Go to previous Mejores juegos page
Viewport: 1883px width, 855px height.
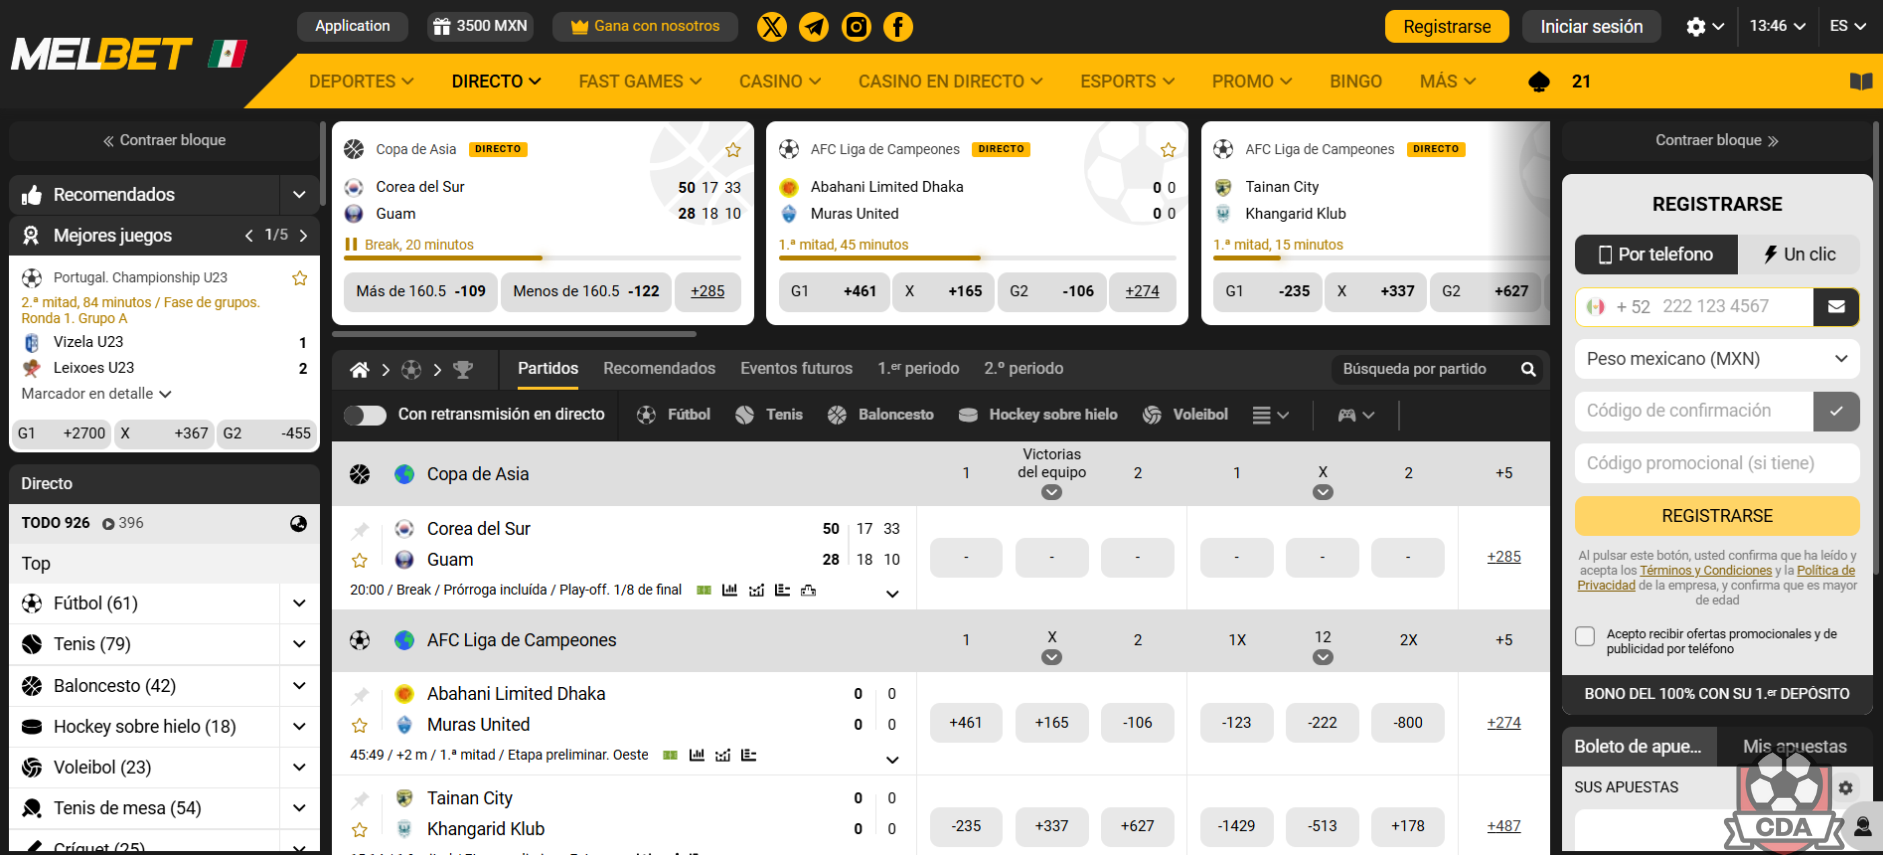point(249,236)
